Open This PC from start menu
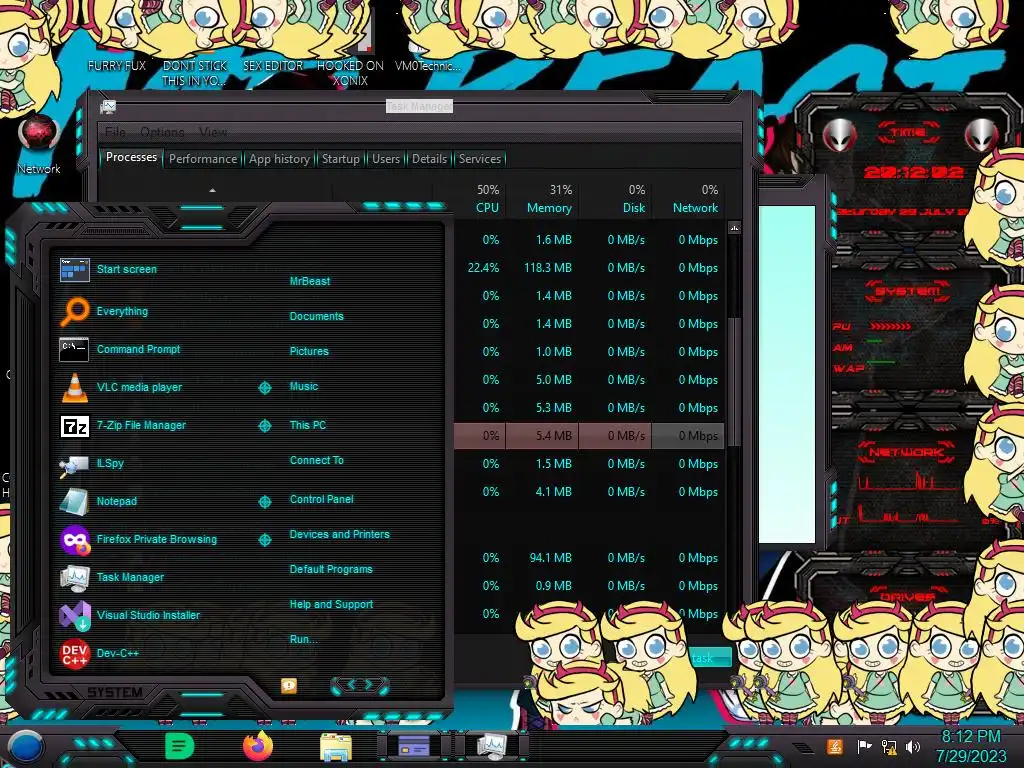The height and width of the screenshot is (768, 1024). pyautogui.click(x=308, y=425)
